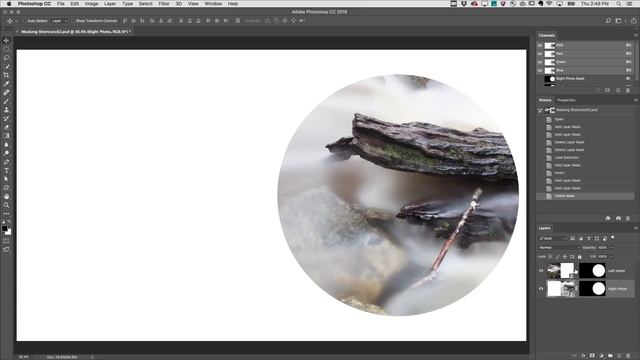Select the Clone Stamp tool
Viewport: 640px width, 360px height.
click(x=6, y=110)
